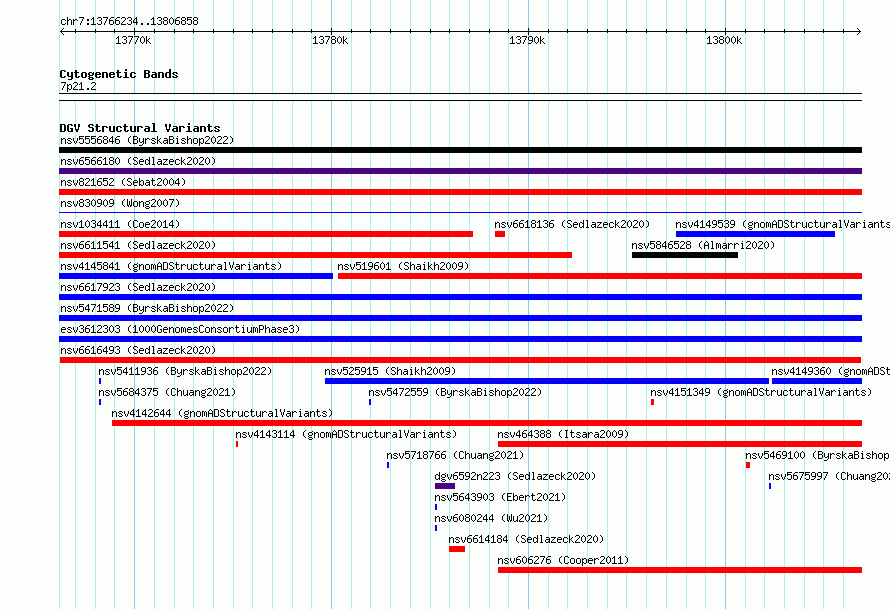Click the red nsv464388 Itsara2009 bar
Image resolution: width=890 pixels, height=609 pixels.
680,444
